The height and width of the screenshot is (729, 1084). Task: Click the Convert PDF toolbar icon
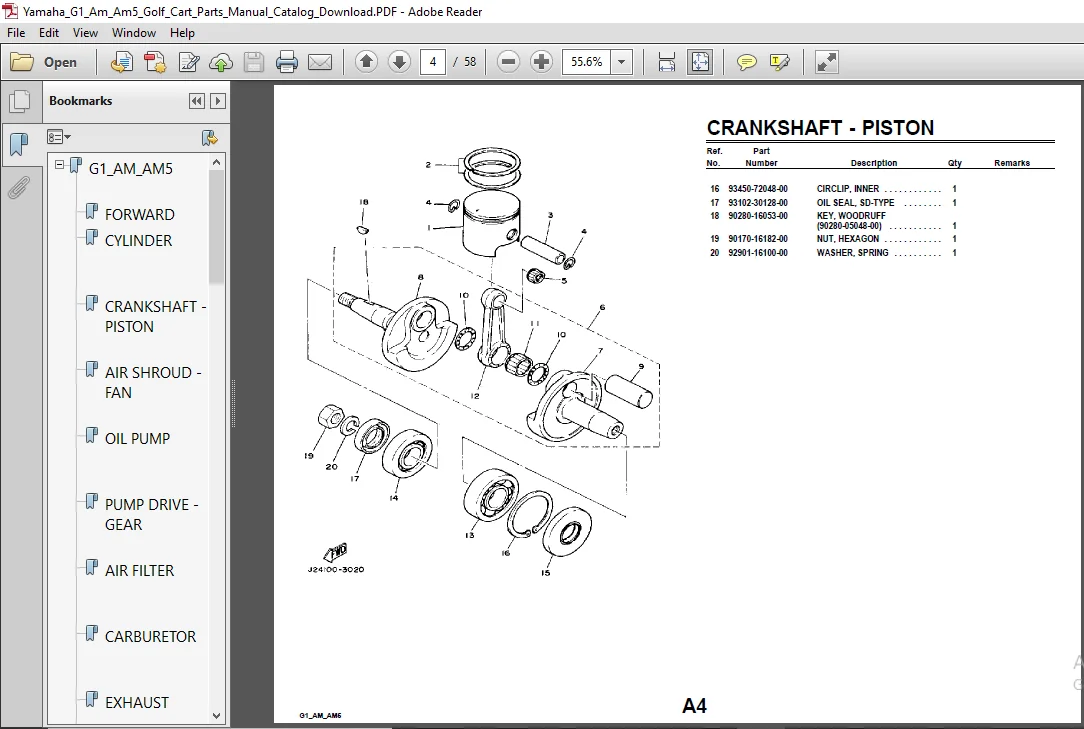(155, 62)
